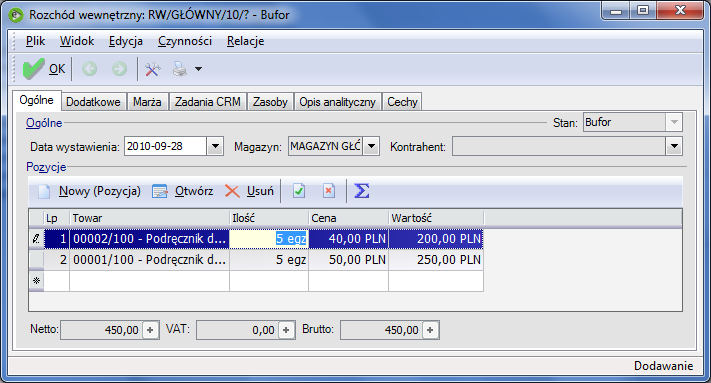Click the Otwórz button label
711x383 pixels.
[x=194, y=191]
